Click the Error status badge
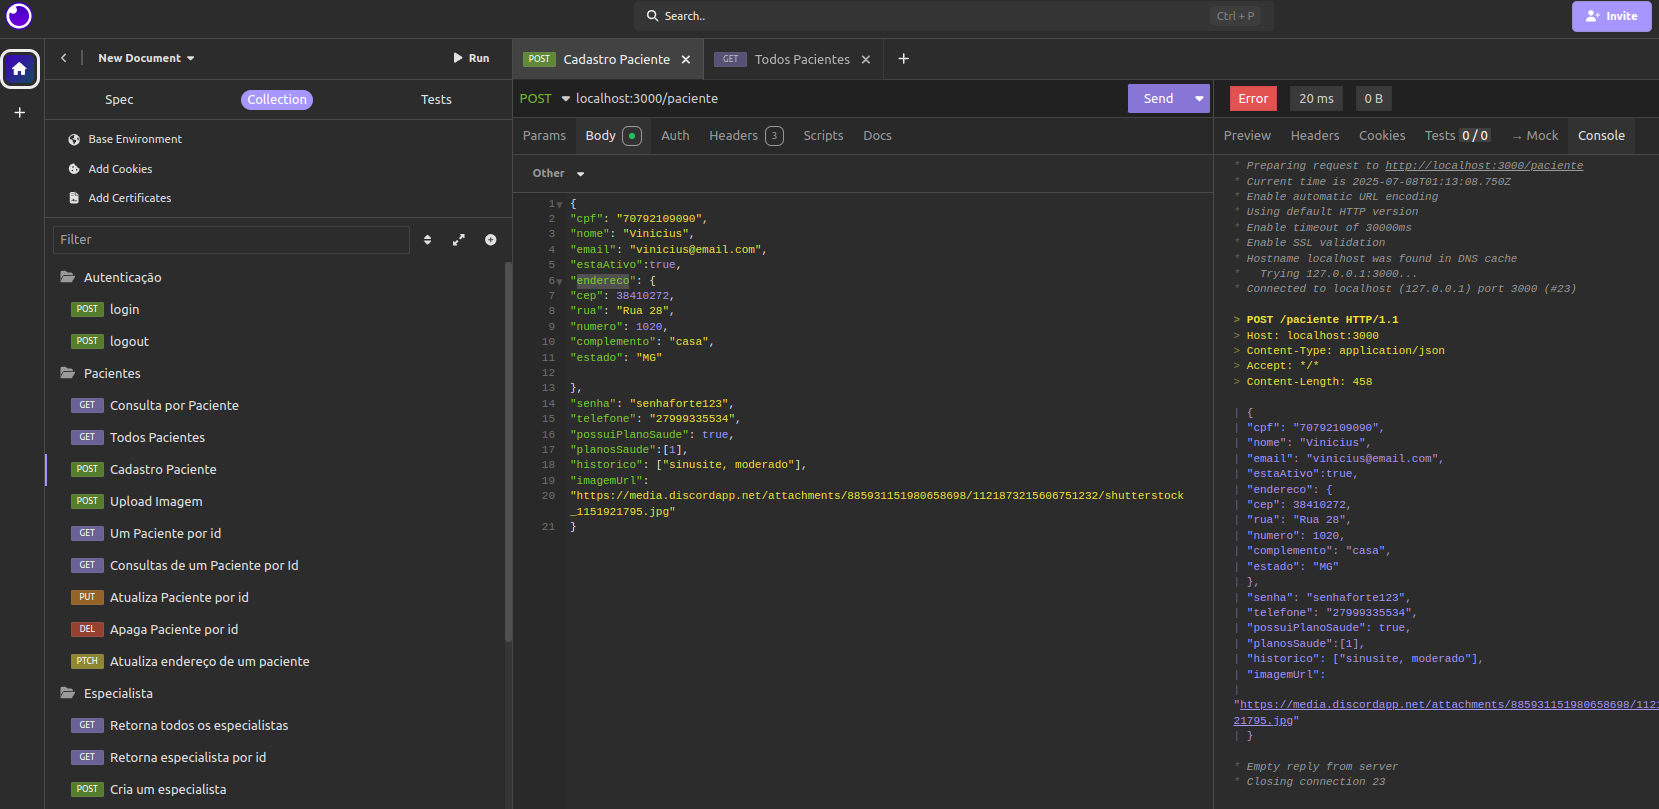 pyautogui.click(x=1253, y=99)
